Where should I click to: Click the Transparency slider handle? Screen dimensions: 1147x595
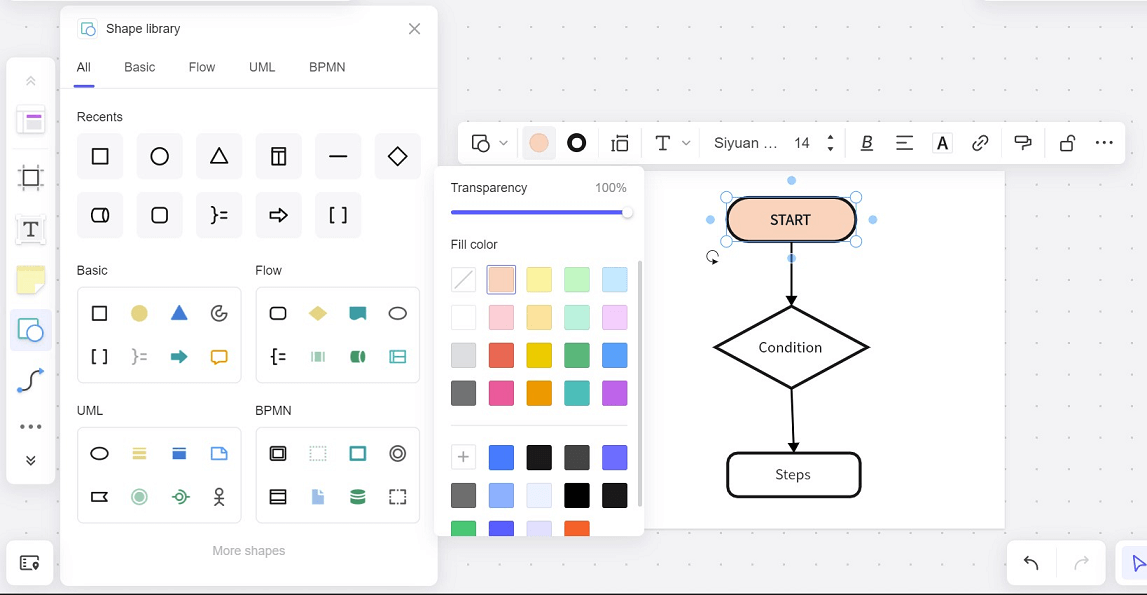(x=627, y=212)
